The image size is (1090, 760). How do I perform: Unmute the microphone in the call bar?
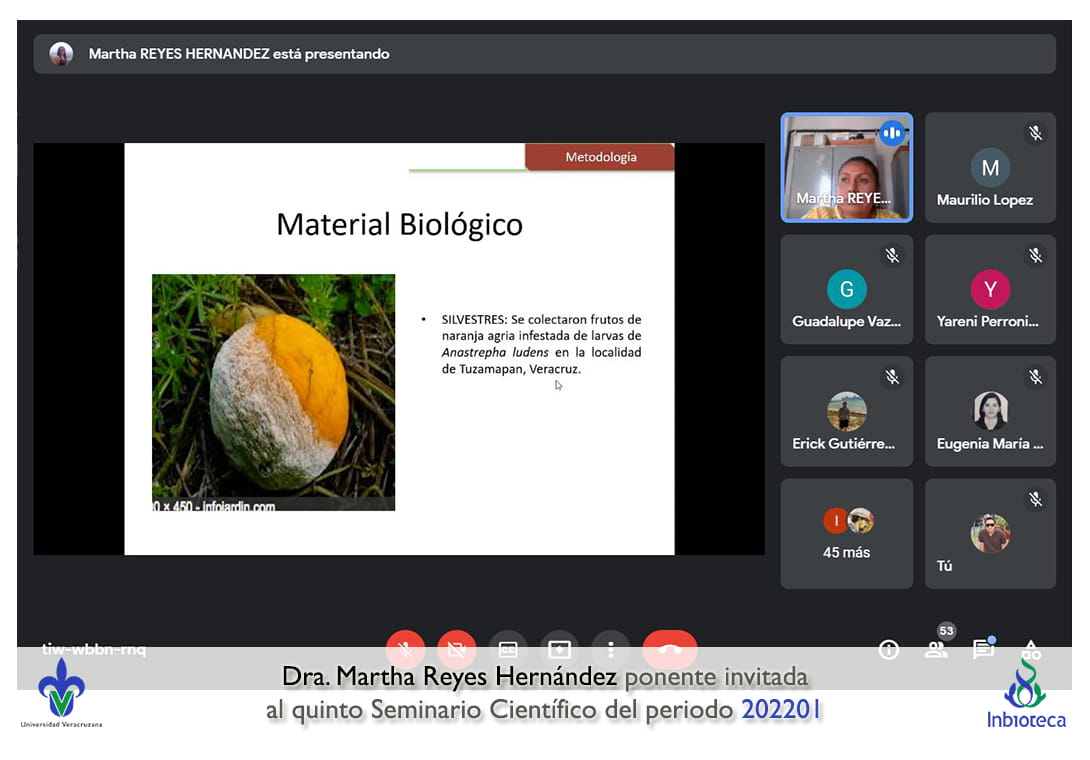pos(405,649)
